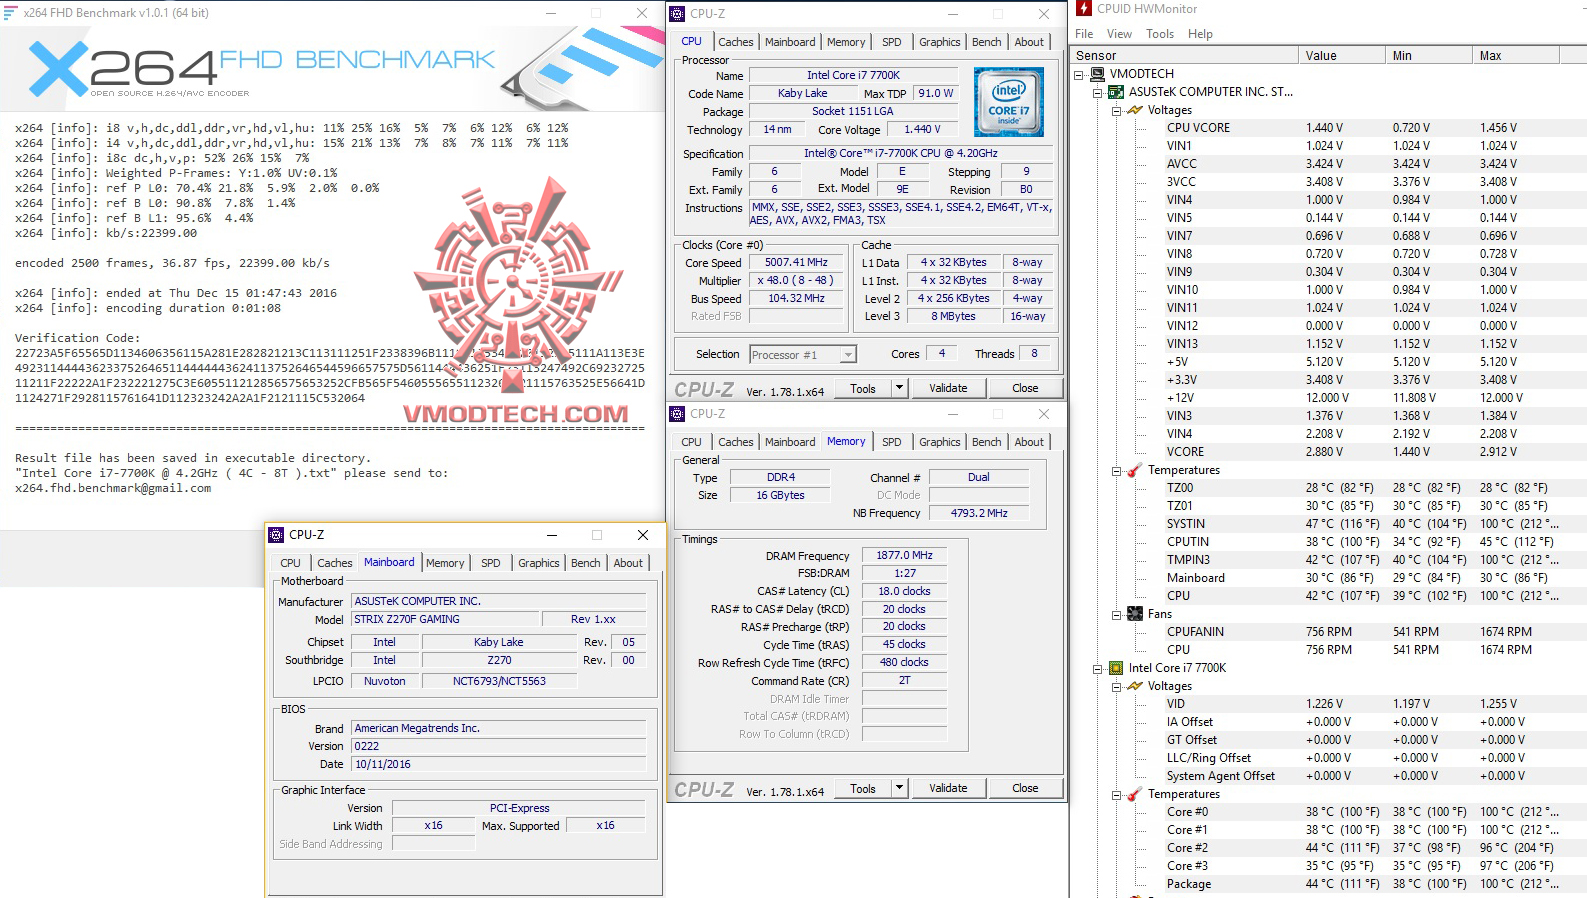Collapse the ASUSTeK COMPUTER INC. node
The width and height of the screenshot is (1587, 898).
coord(1098,92)
